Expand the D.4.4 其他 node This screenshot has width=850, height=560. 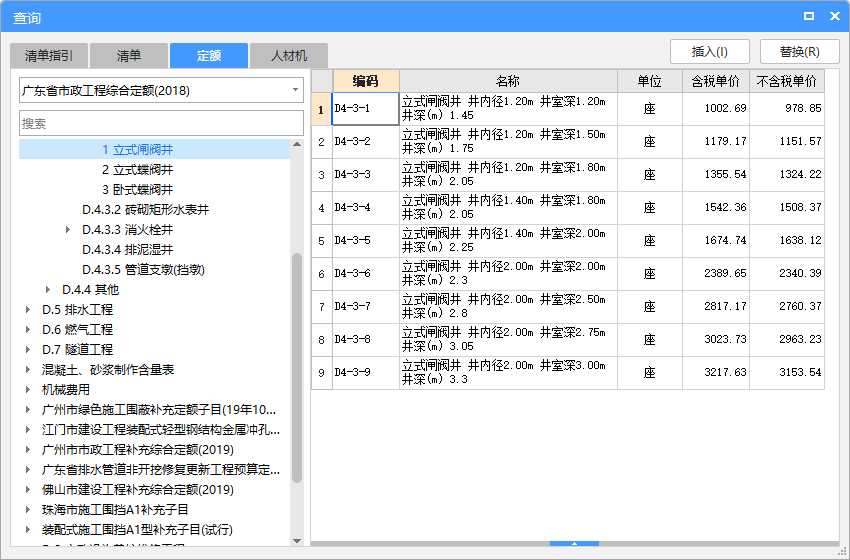[48, 290]
